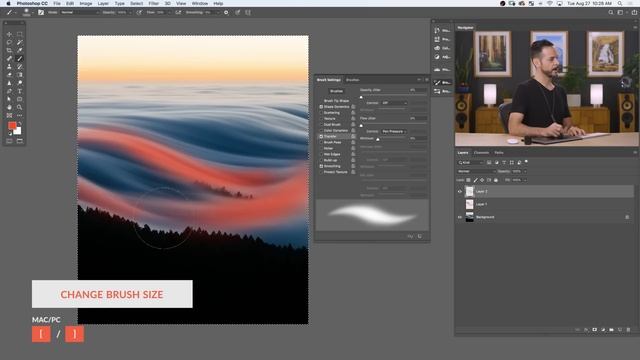Select the Zoom tool
The image size is (640, 360).
point(20,107)
